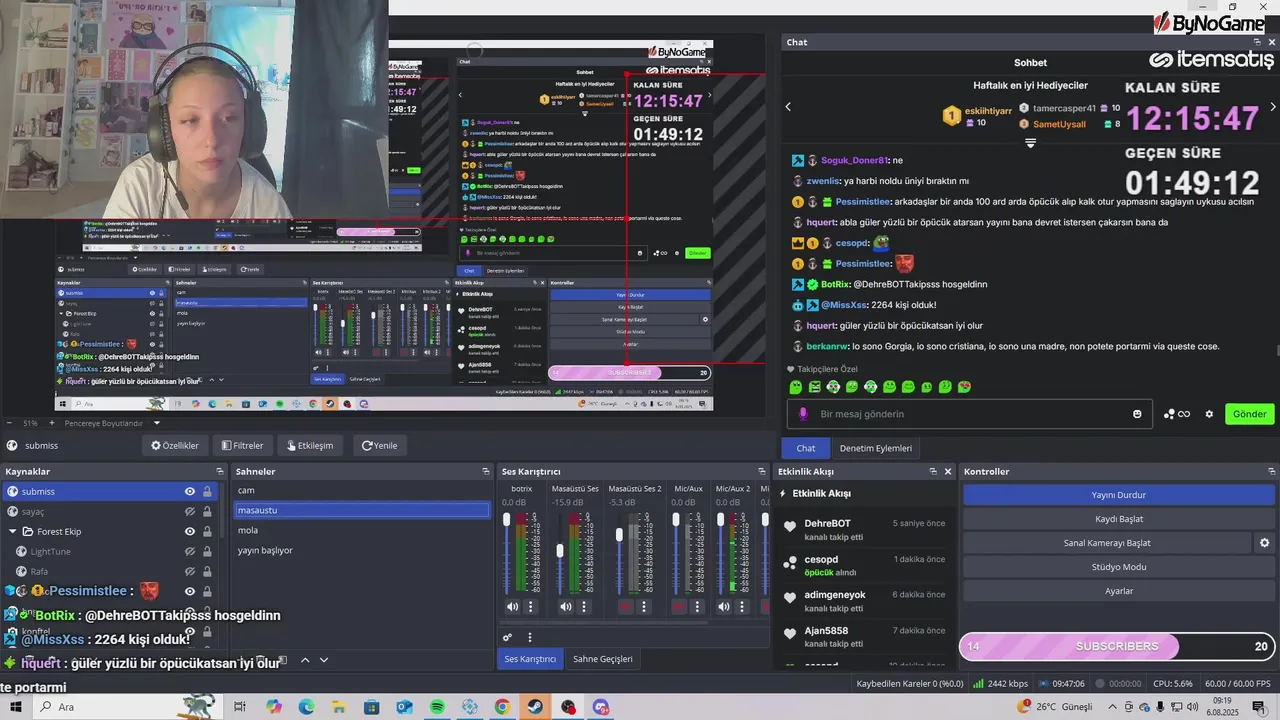Mute the Masaüstü Ses channel

point(566,606)
